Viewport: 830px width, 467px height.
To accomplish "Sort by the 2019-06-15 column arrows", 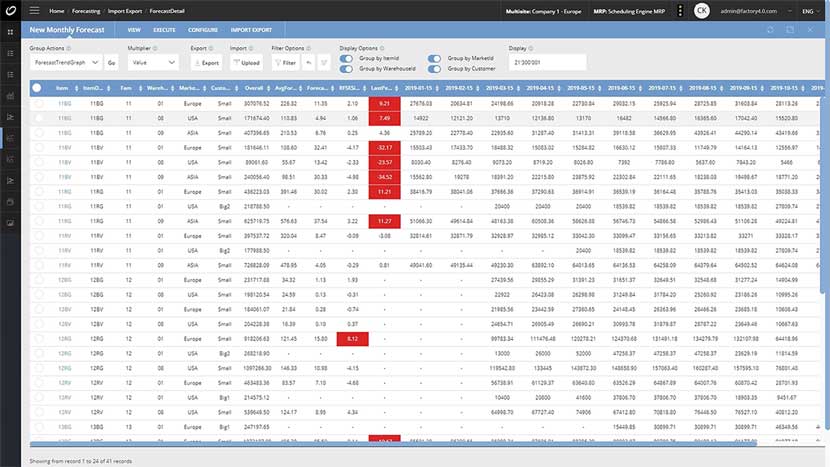I will [x=640, y=88].
